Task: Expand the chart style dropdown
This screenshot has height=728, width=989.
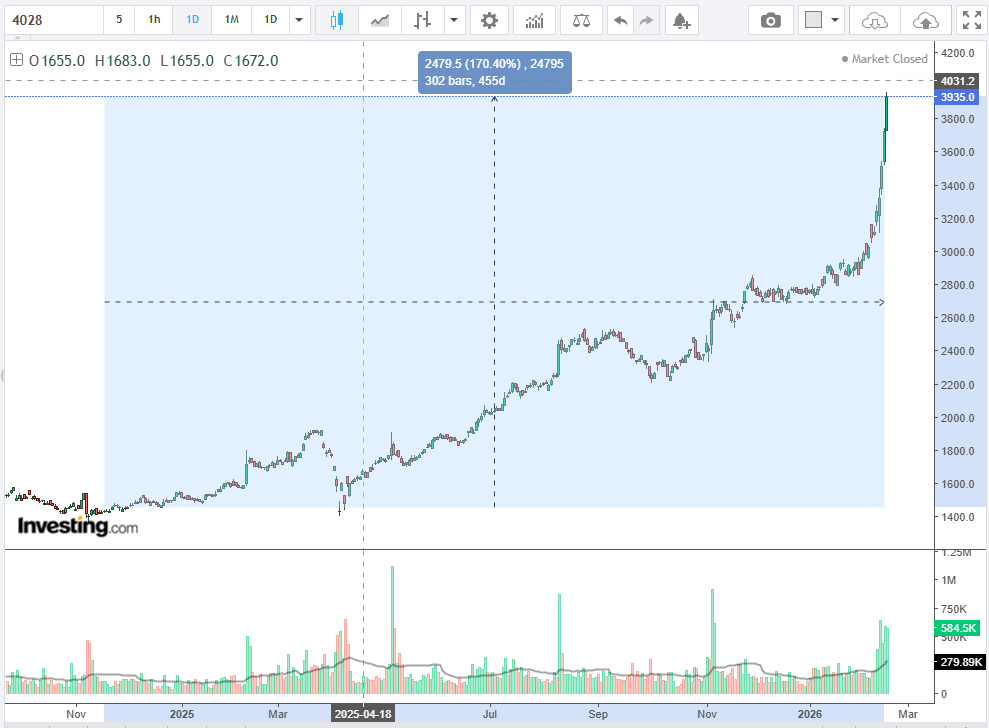Action: coord(454,20)
